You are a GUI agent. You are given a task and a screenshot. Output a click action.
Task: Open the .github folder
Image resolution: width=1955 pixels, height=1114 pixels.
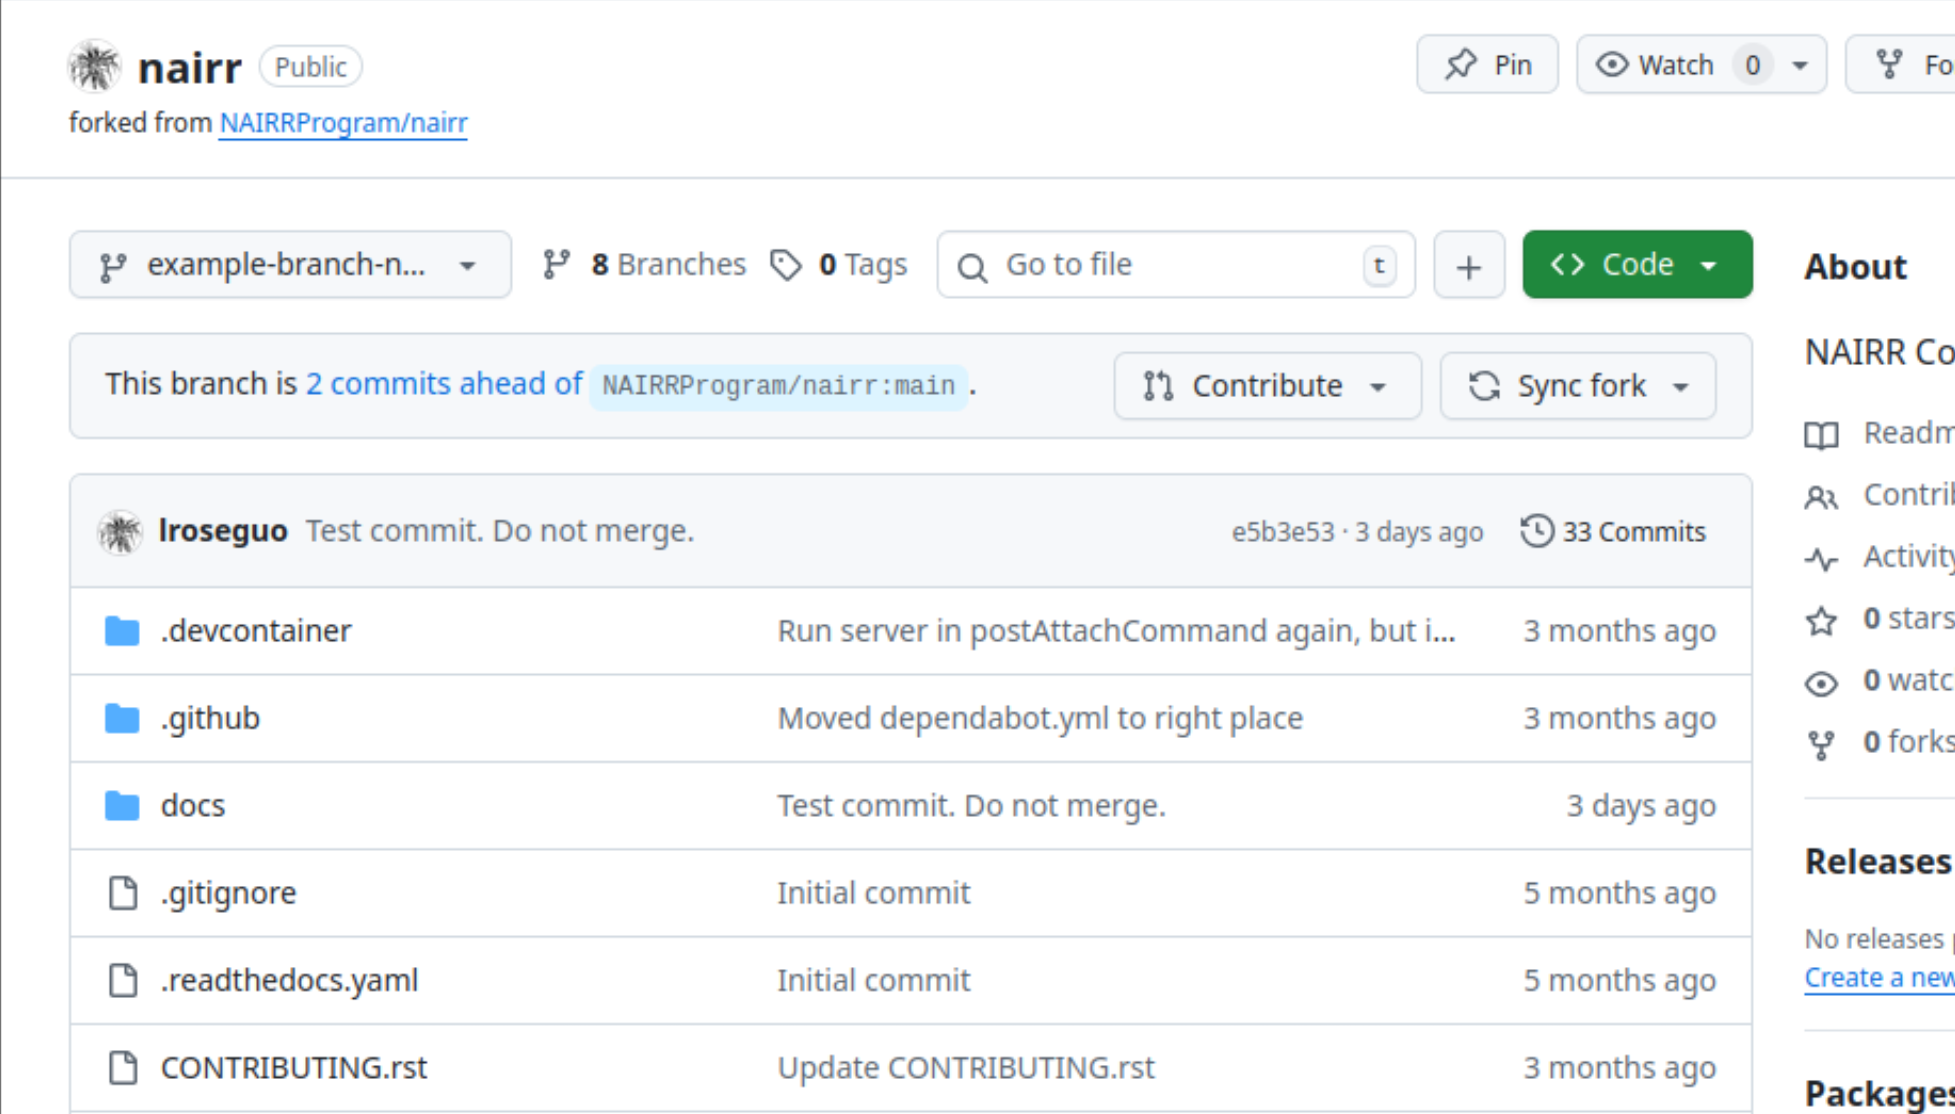click(x=210, y=718)
